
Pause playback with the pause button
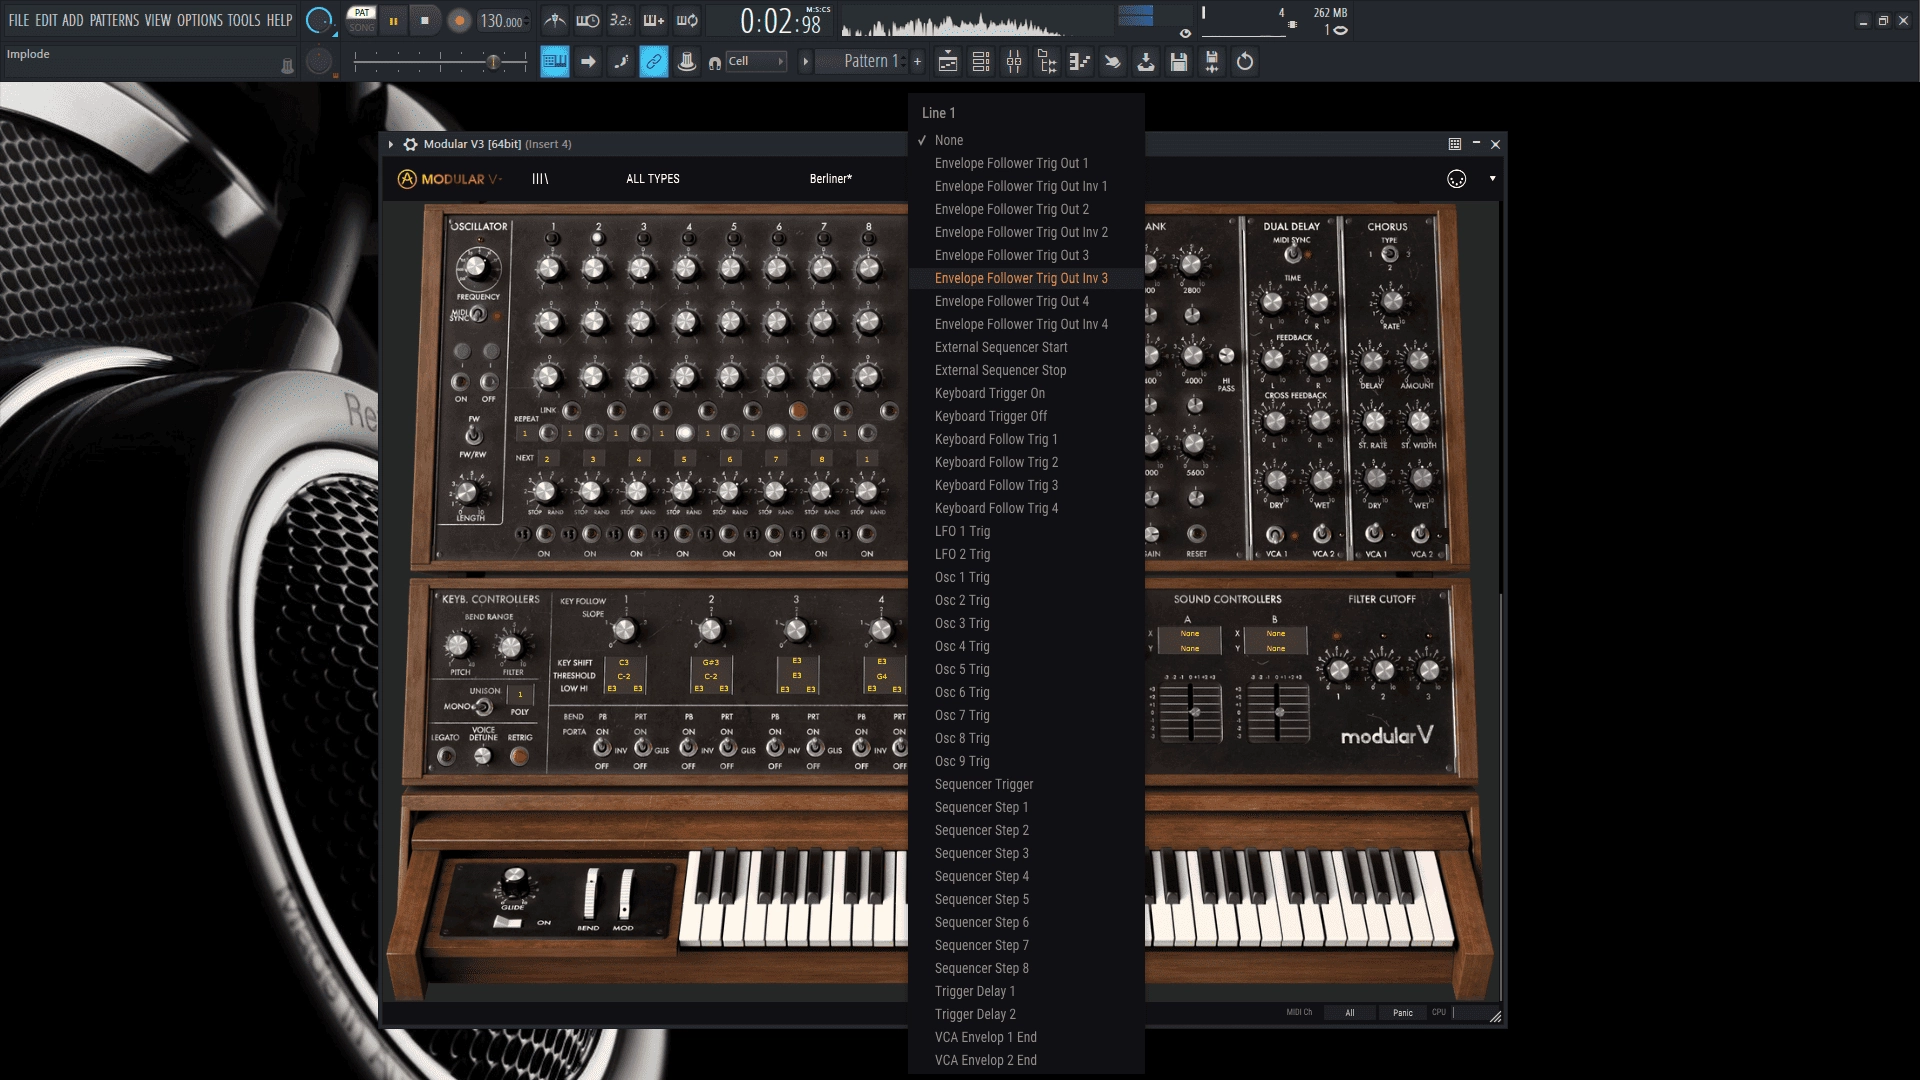tap(394, 20)
